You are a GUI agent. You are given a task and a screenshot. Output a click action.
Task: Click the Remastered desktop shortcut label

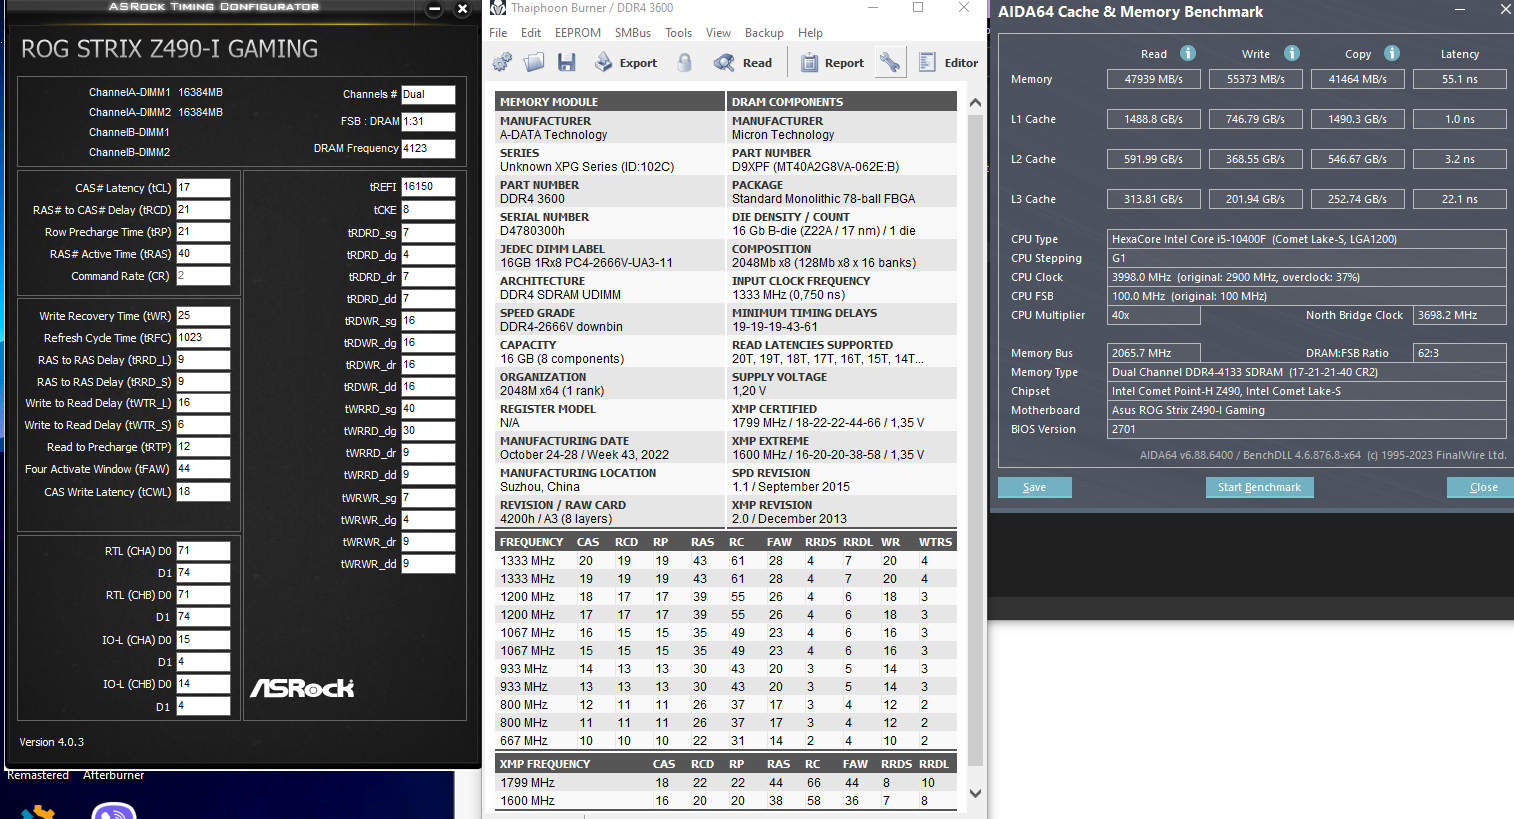38,775
